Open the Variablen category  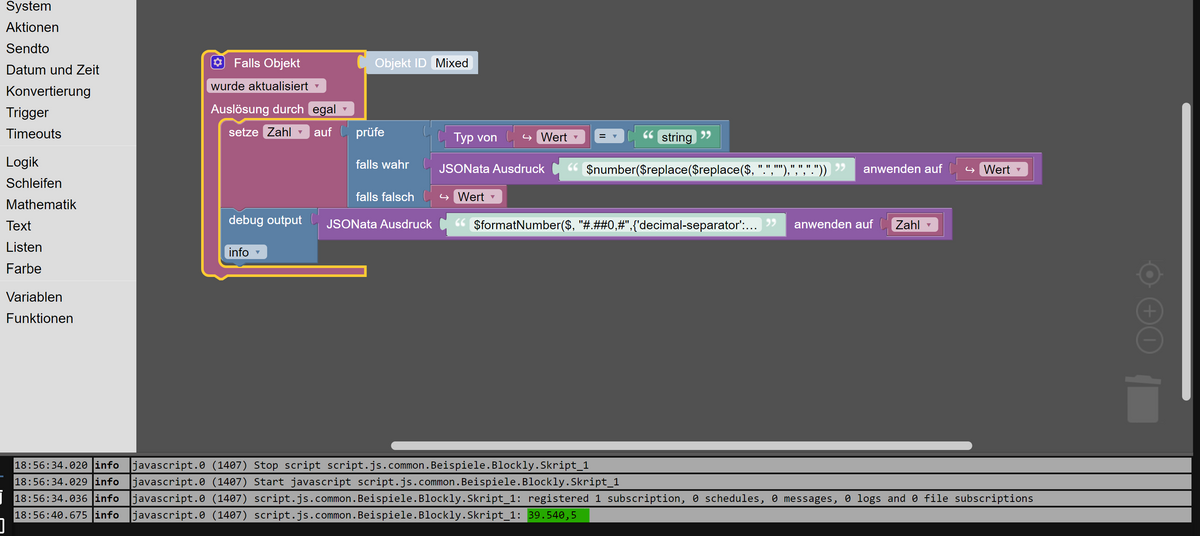[34, 297]
